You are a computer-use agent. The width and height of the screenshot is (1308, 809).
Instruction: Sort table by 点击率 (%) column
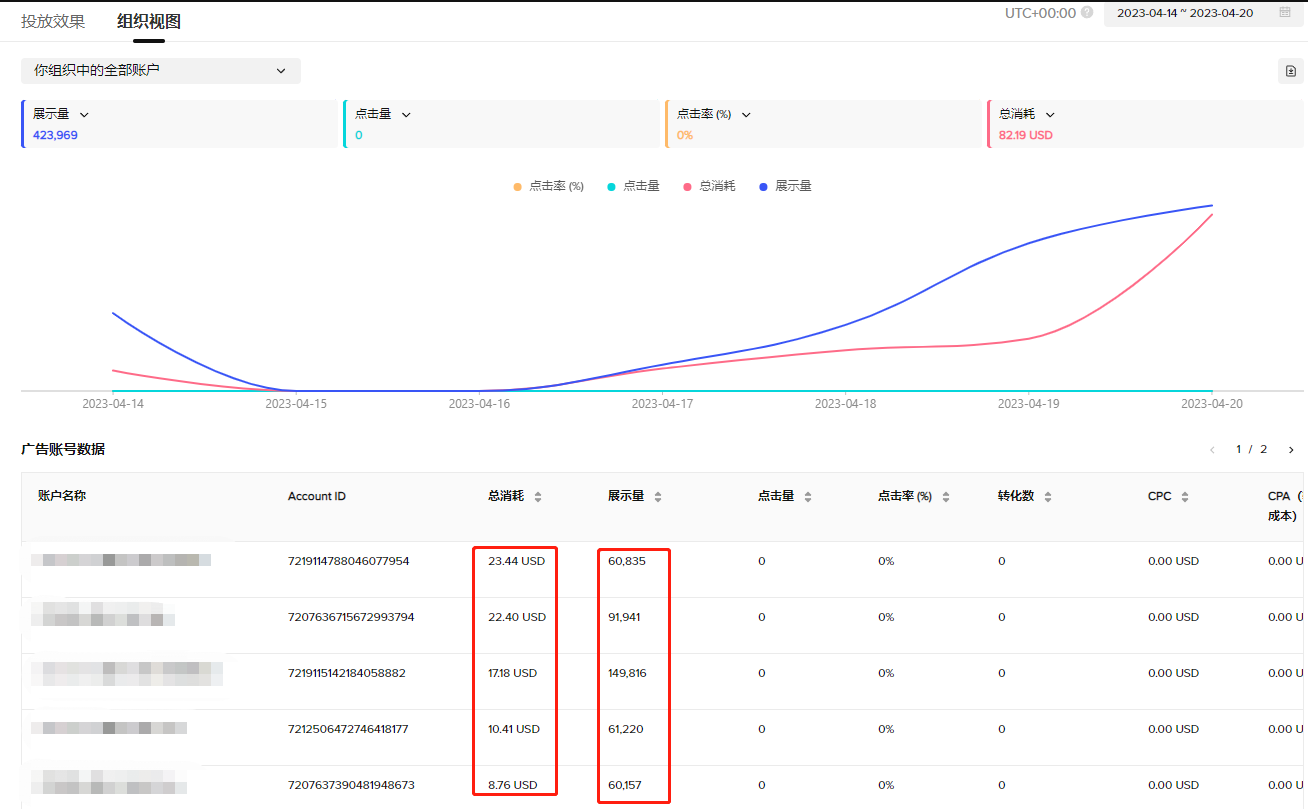point(946,497)
